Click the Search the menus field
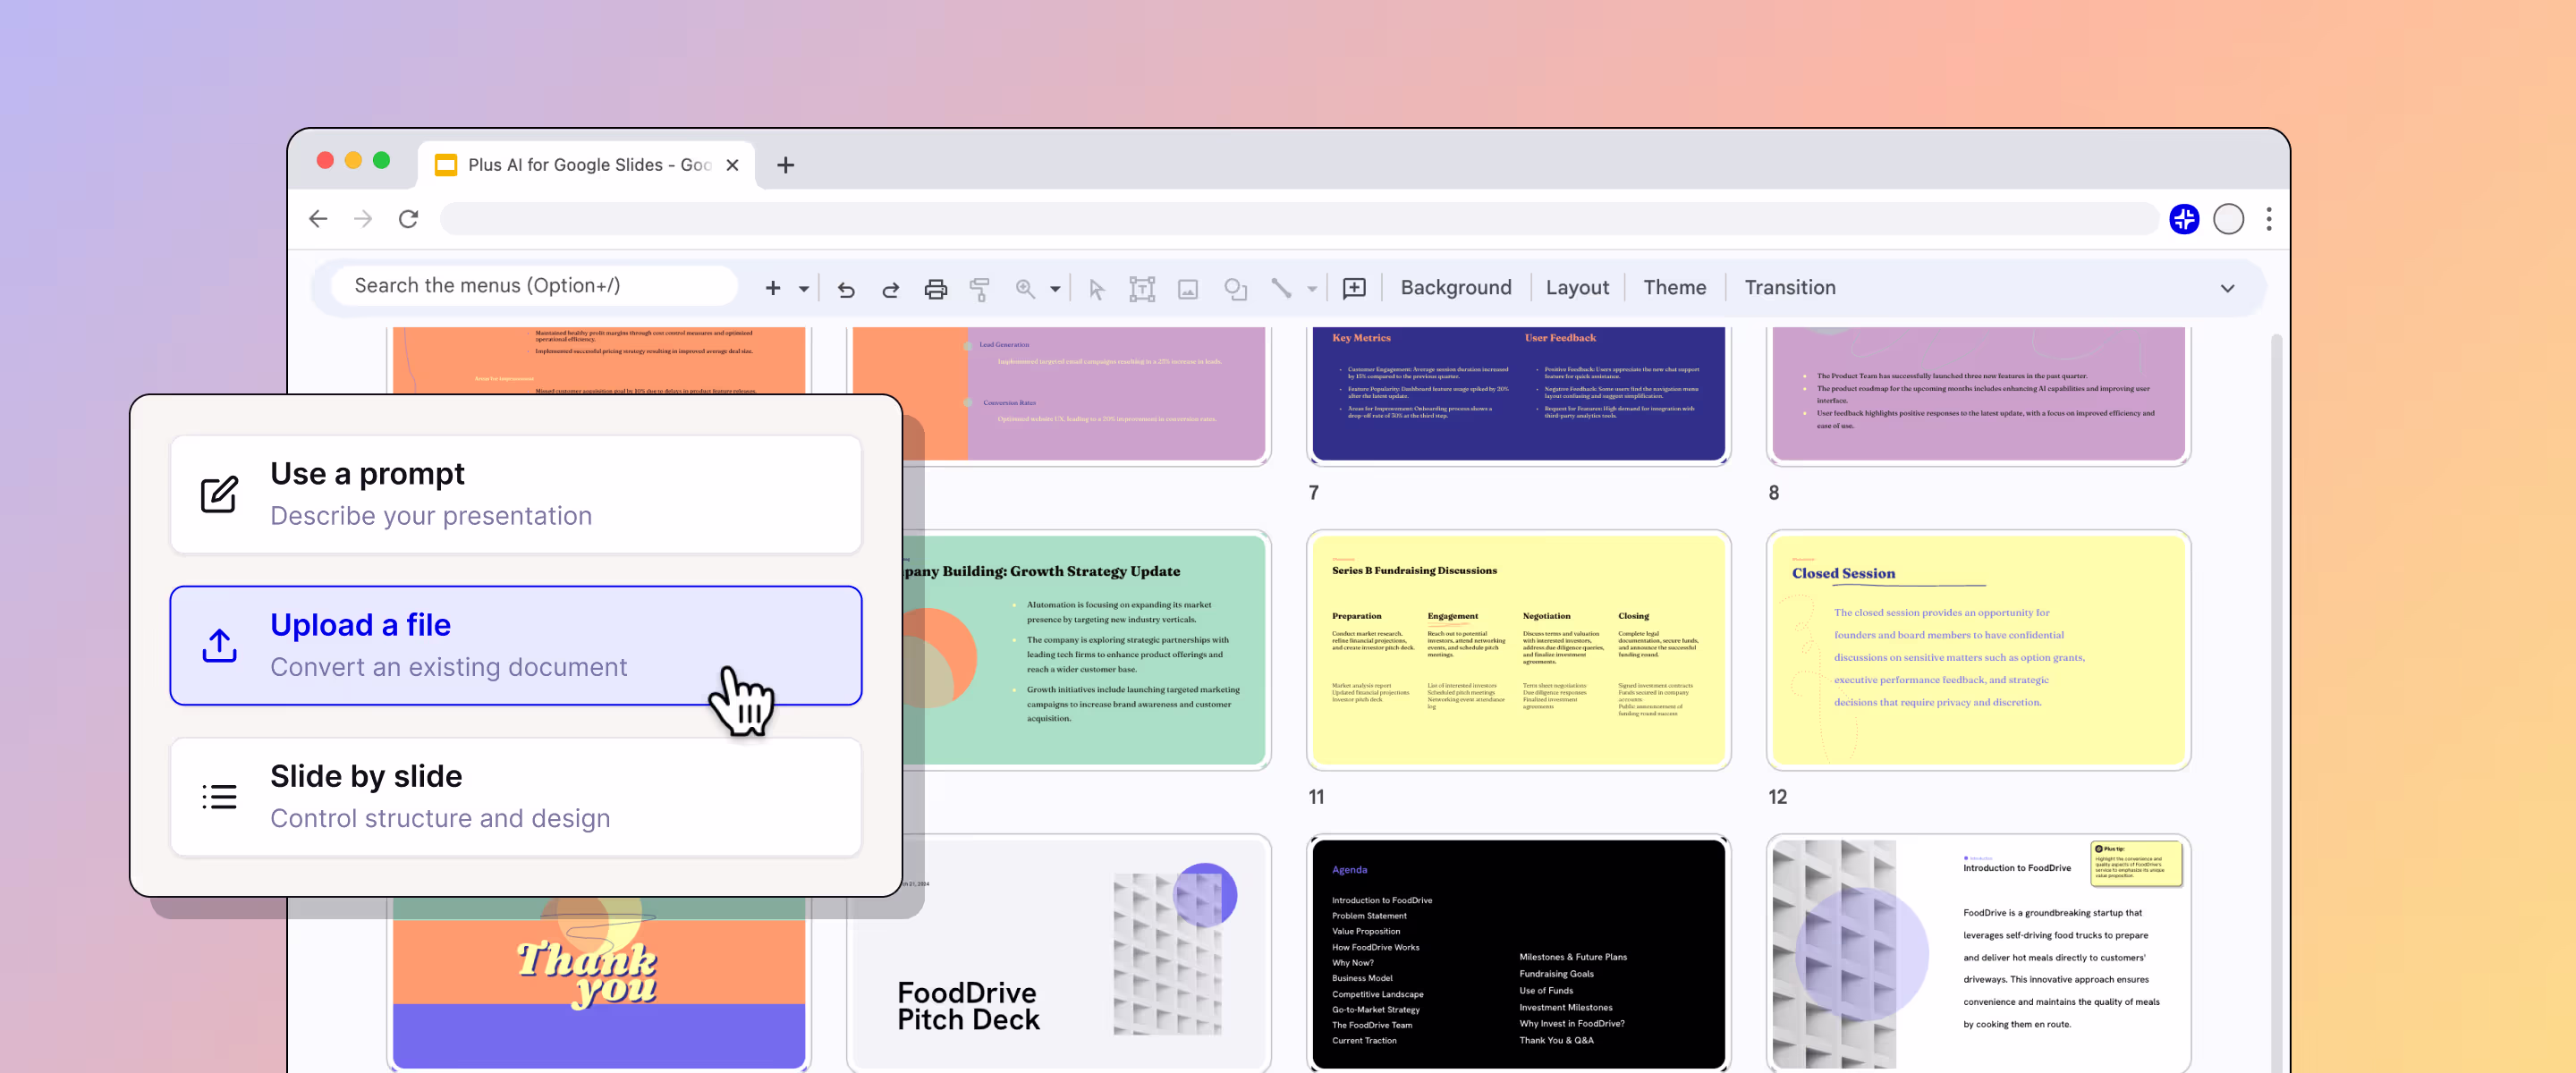The height and width of the screenshot is (1073, 2576). [534, 286]
